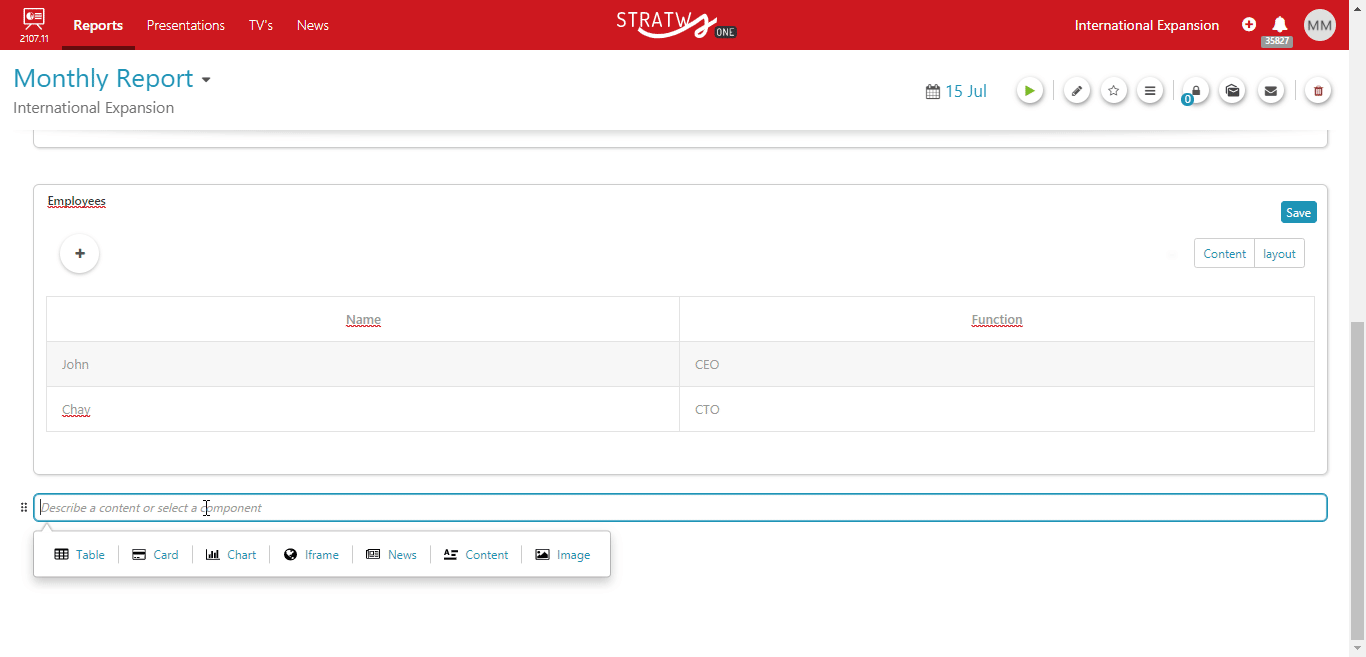Screen dimensions: 1366x657
Task: Insert a Content component
Action: click(476, 555)
